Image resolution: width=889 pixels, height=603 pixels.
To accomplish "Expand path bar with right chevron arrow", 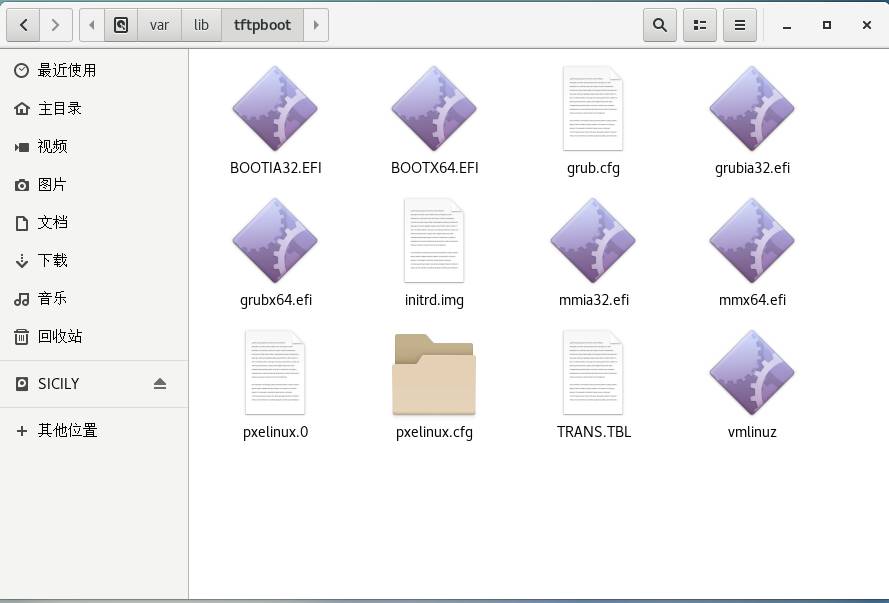I will [x=316, y=25].
